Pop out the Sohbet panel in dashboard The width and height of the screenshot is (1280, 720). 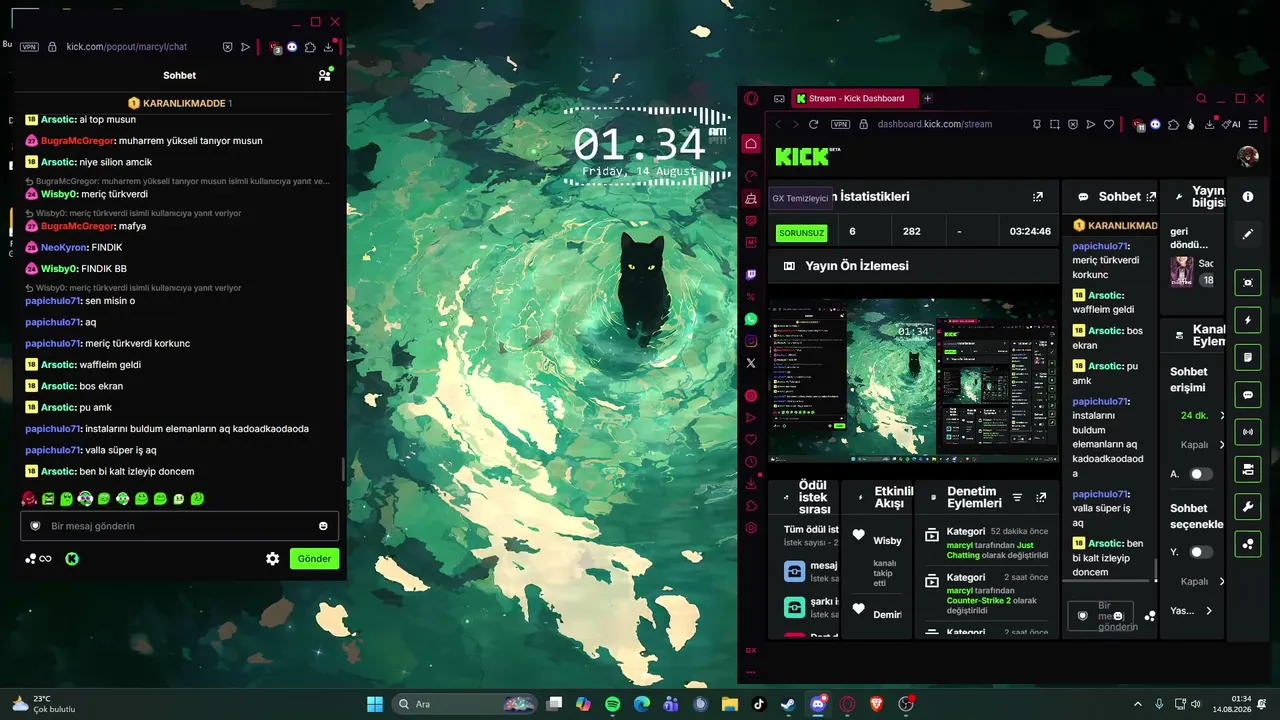[1151, 197]
